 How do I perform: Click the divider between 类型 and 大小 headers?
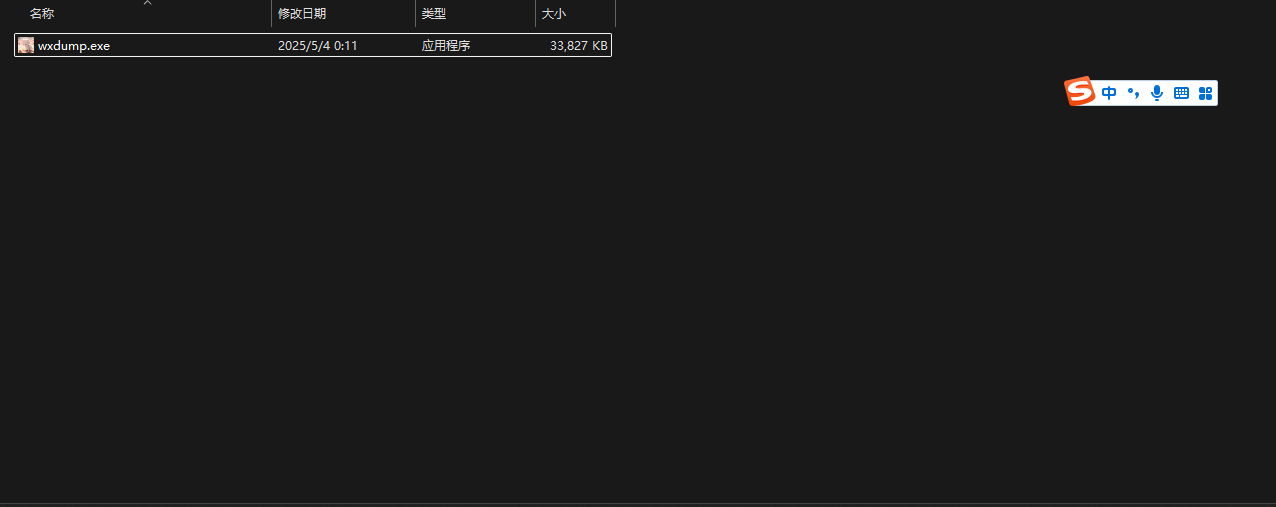[535, 13]
